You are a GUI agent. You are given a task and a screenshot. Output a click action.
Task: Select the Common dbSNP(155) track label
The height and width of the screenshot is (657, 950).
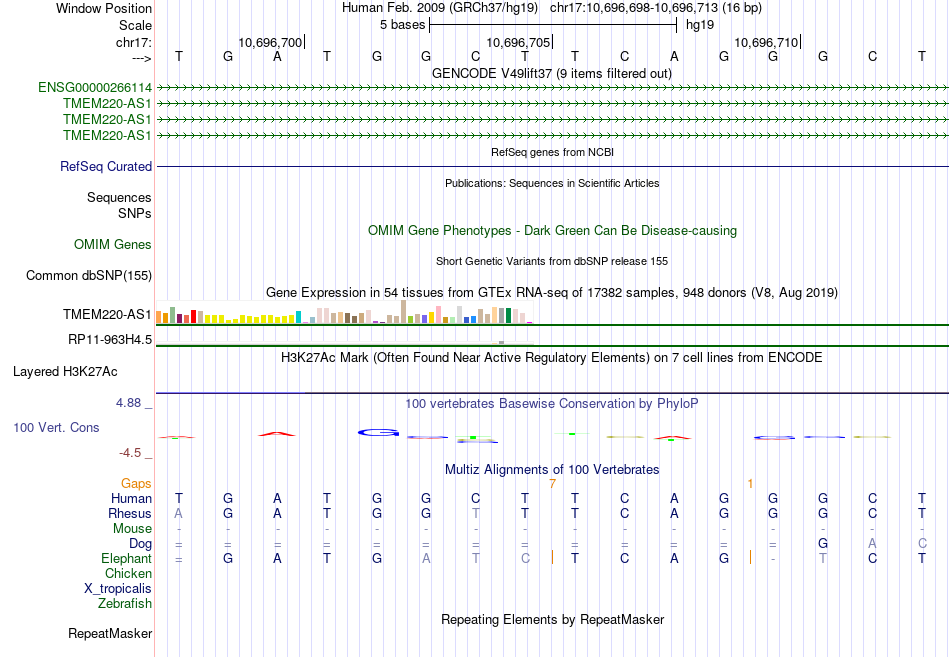(x=89, y=276)
